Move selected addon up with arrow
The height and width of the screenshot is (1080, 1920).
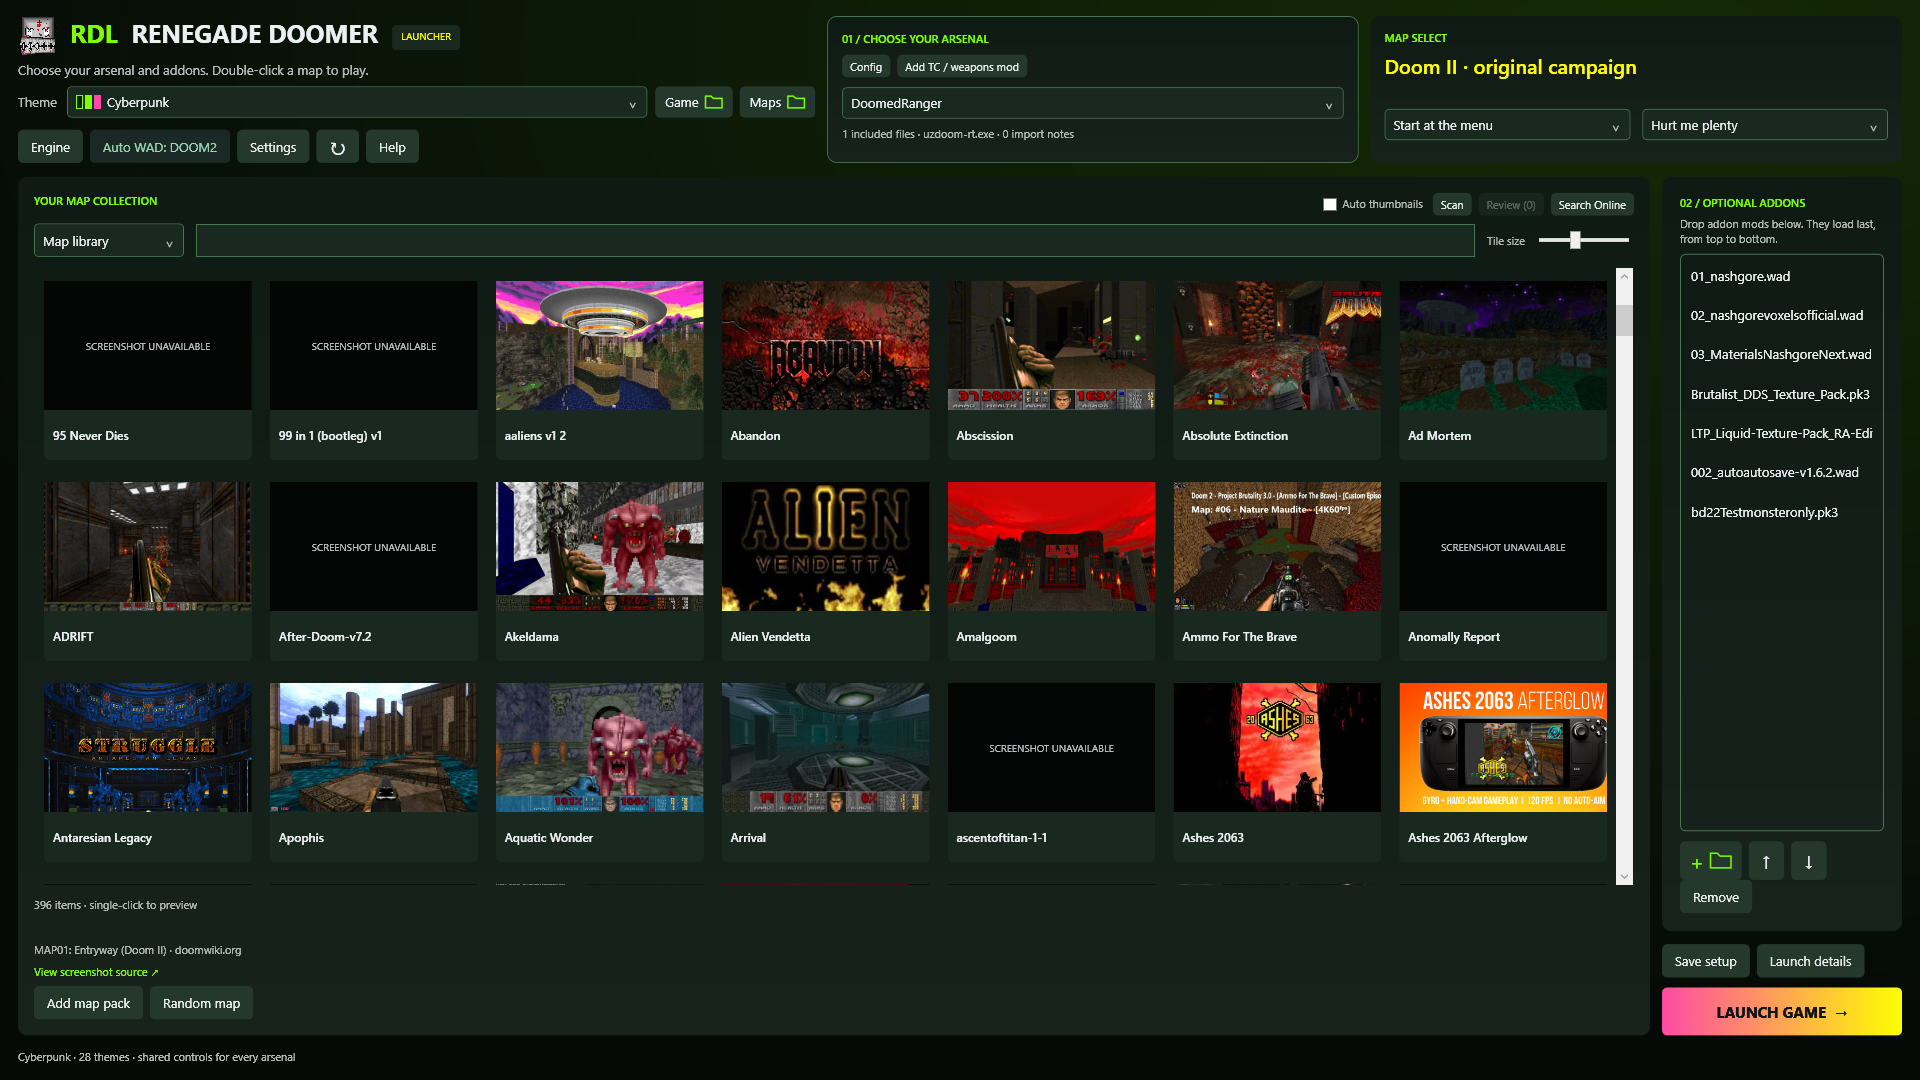(1766, 861)
